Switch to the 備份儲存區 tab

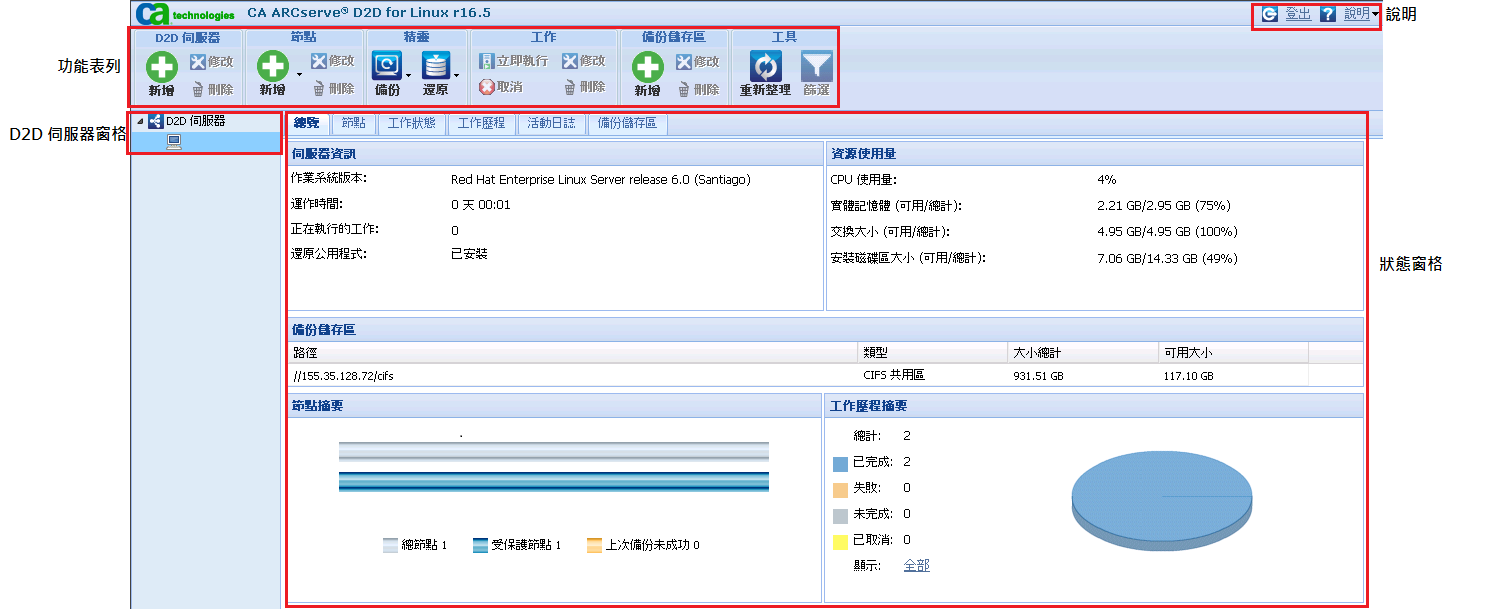[627, 123]
